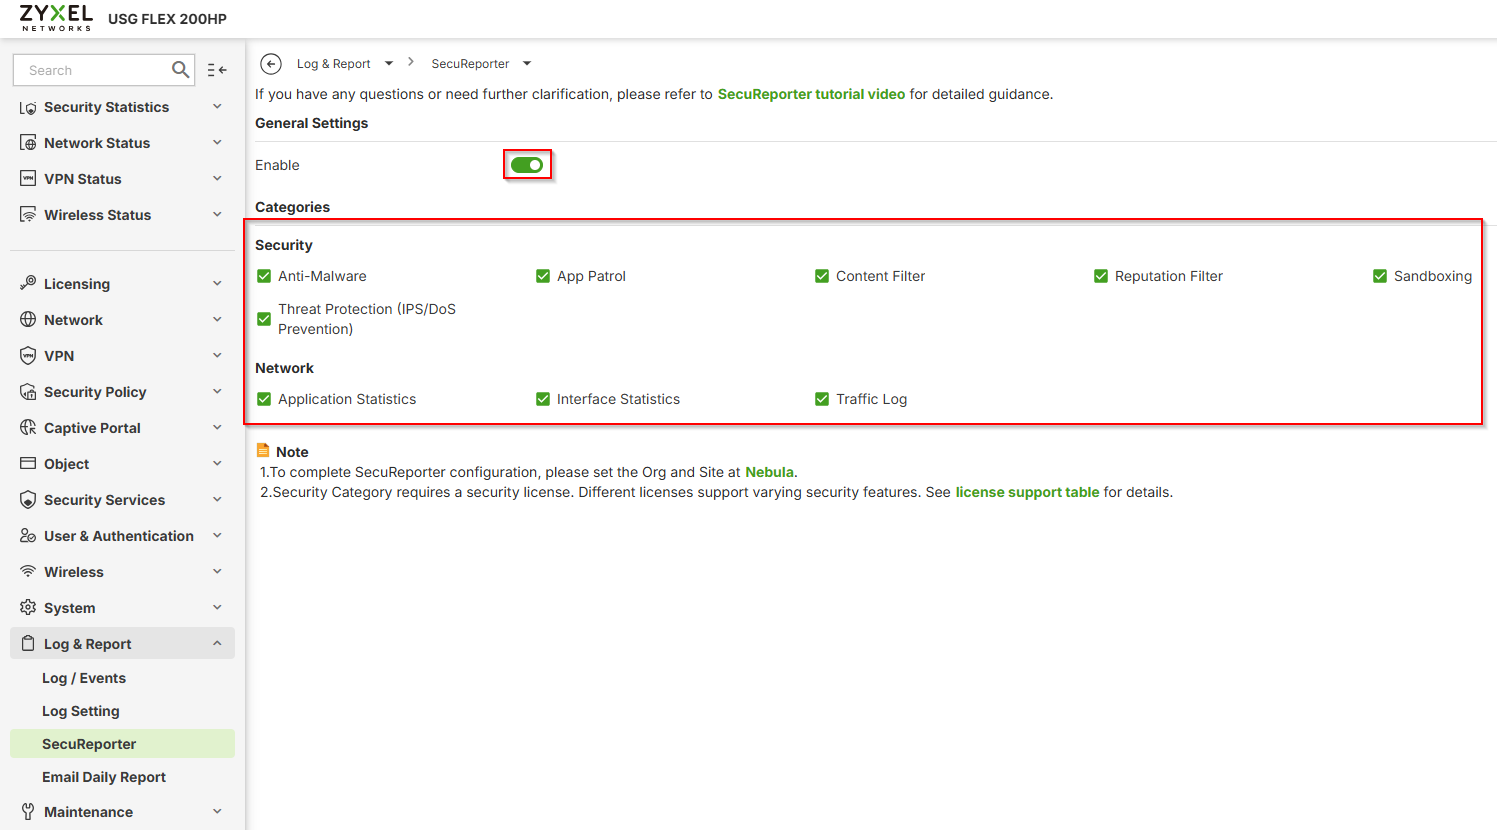Open the SecuReporter tutorial video link

811,94
